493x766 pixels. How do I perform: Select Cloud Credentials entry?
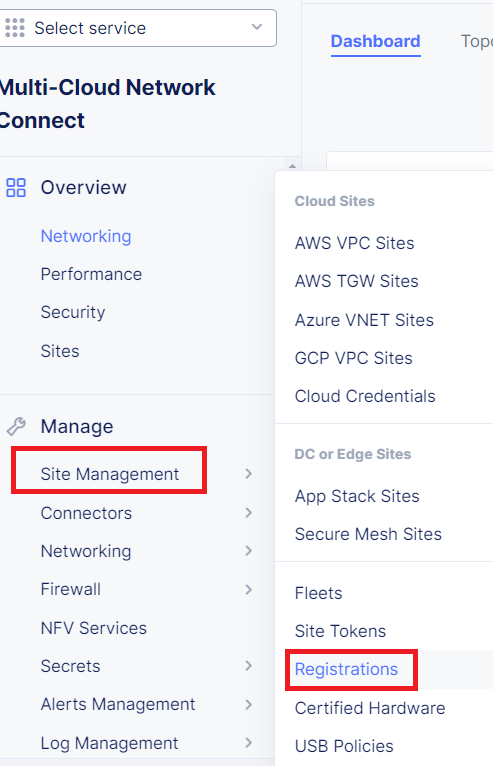point(365,396)
